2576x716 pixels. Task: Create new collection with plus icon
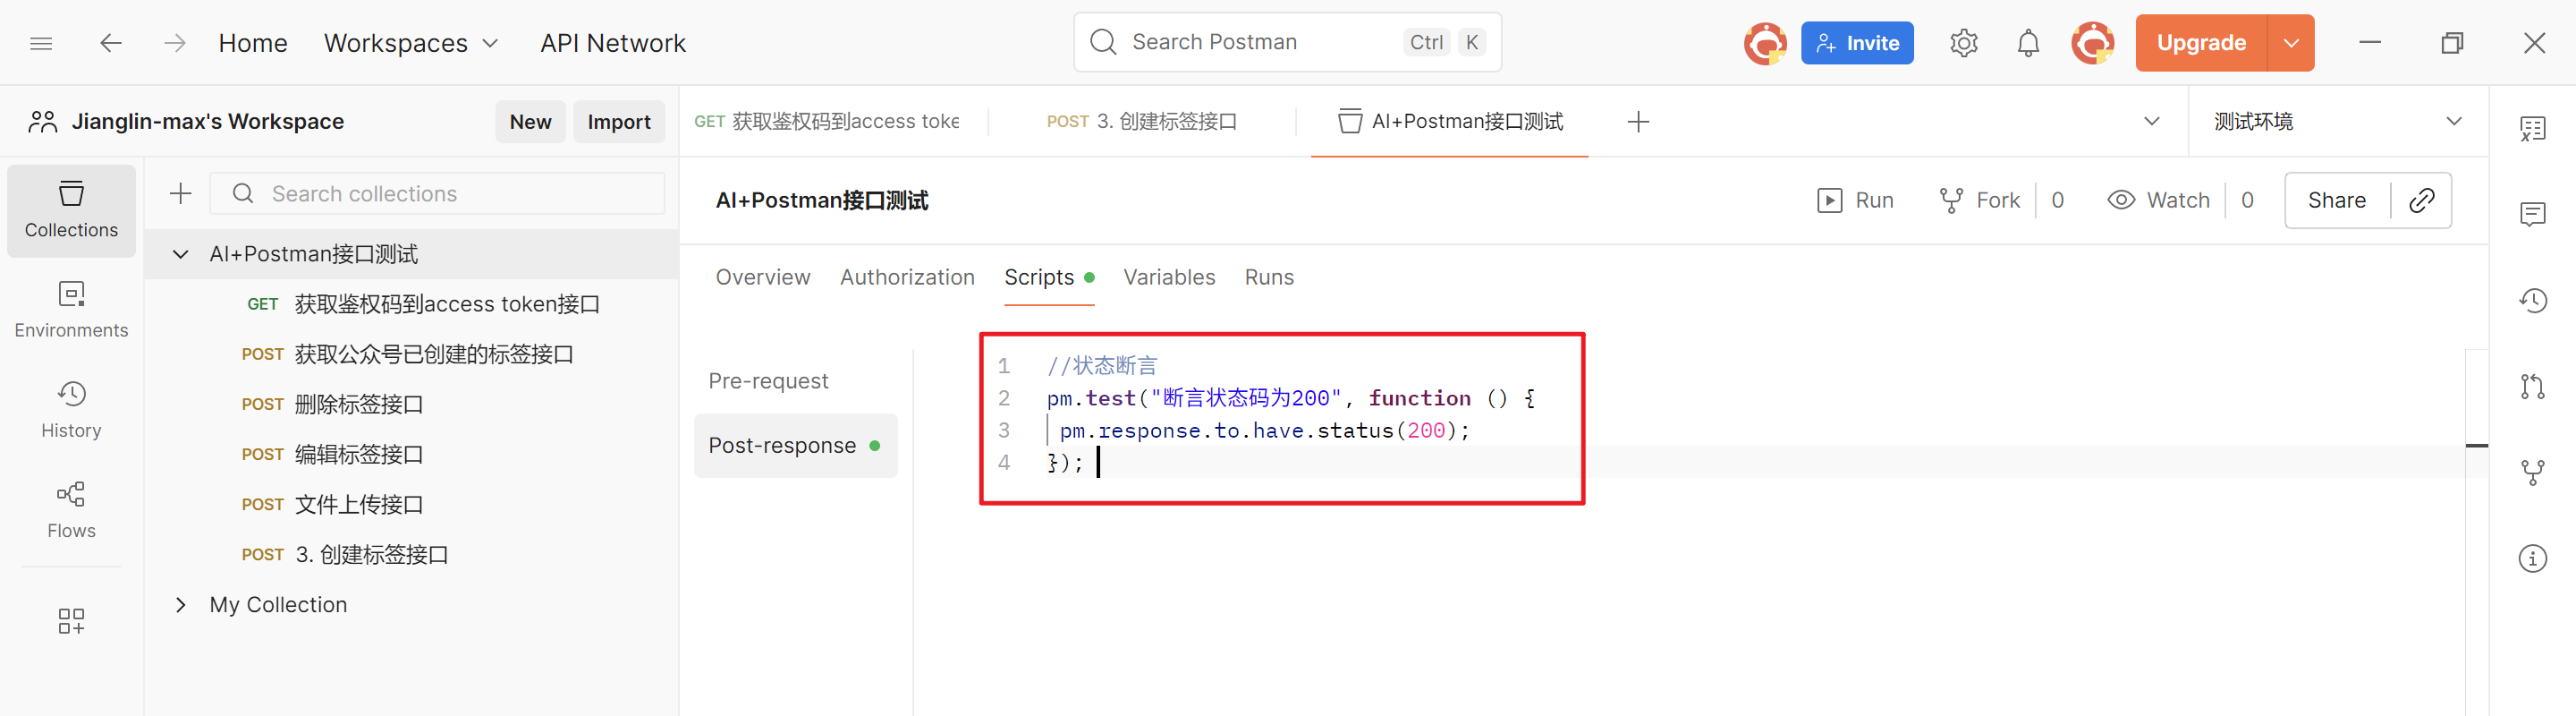181,193
